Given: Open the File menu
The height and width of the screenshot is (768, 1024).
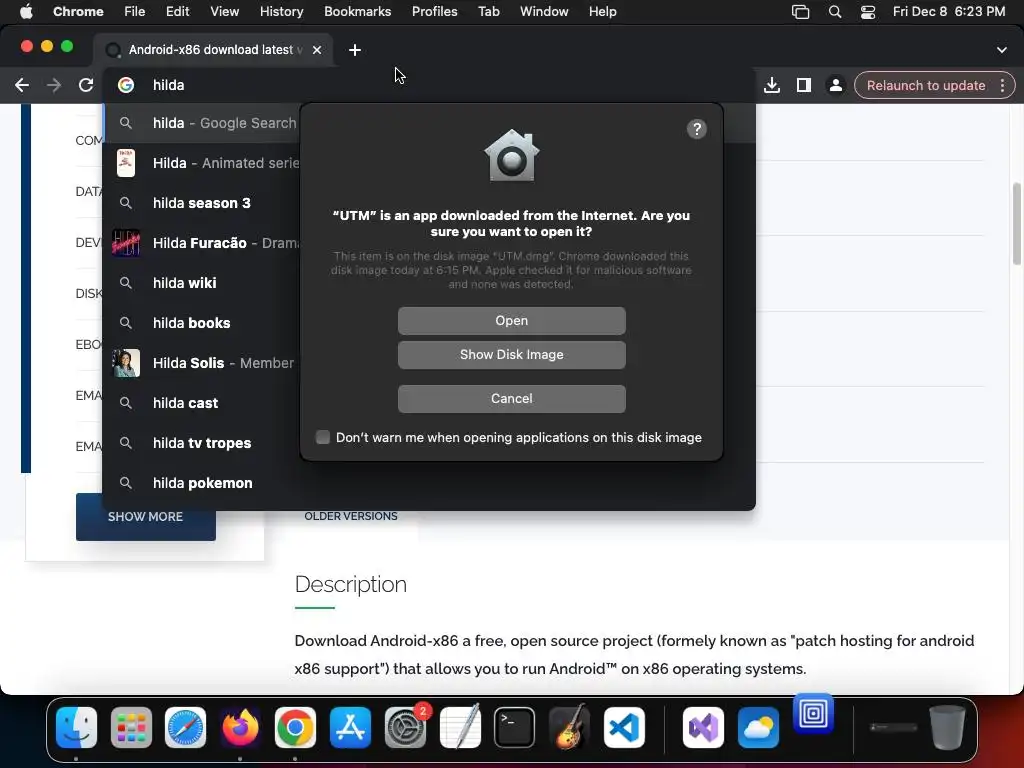Looking at the screenshot, I should [x=135, y=11].
